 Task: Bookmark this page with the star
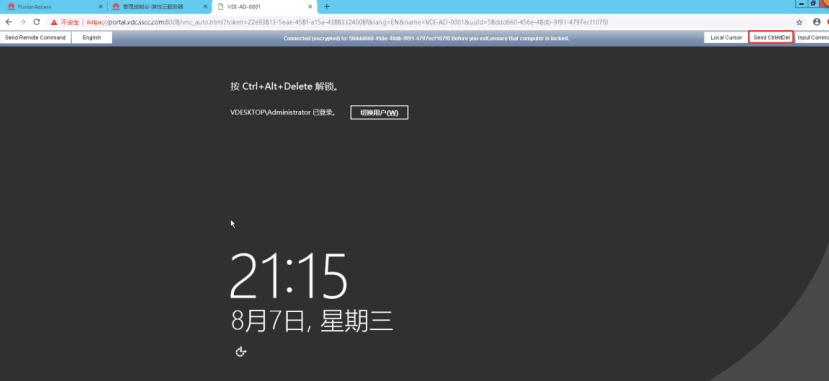click(x=799, y=22)
